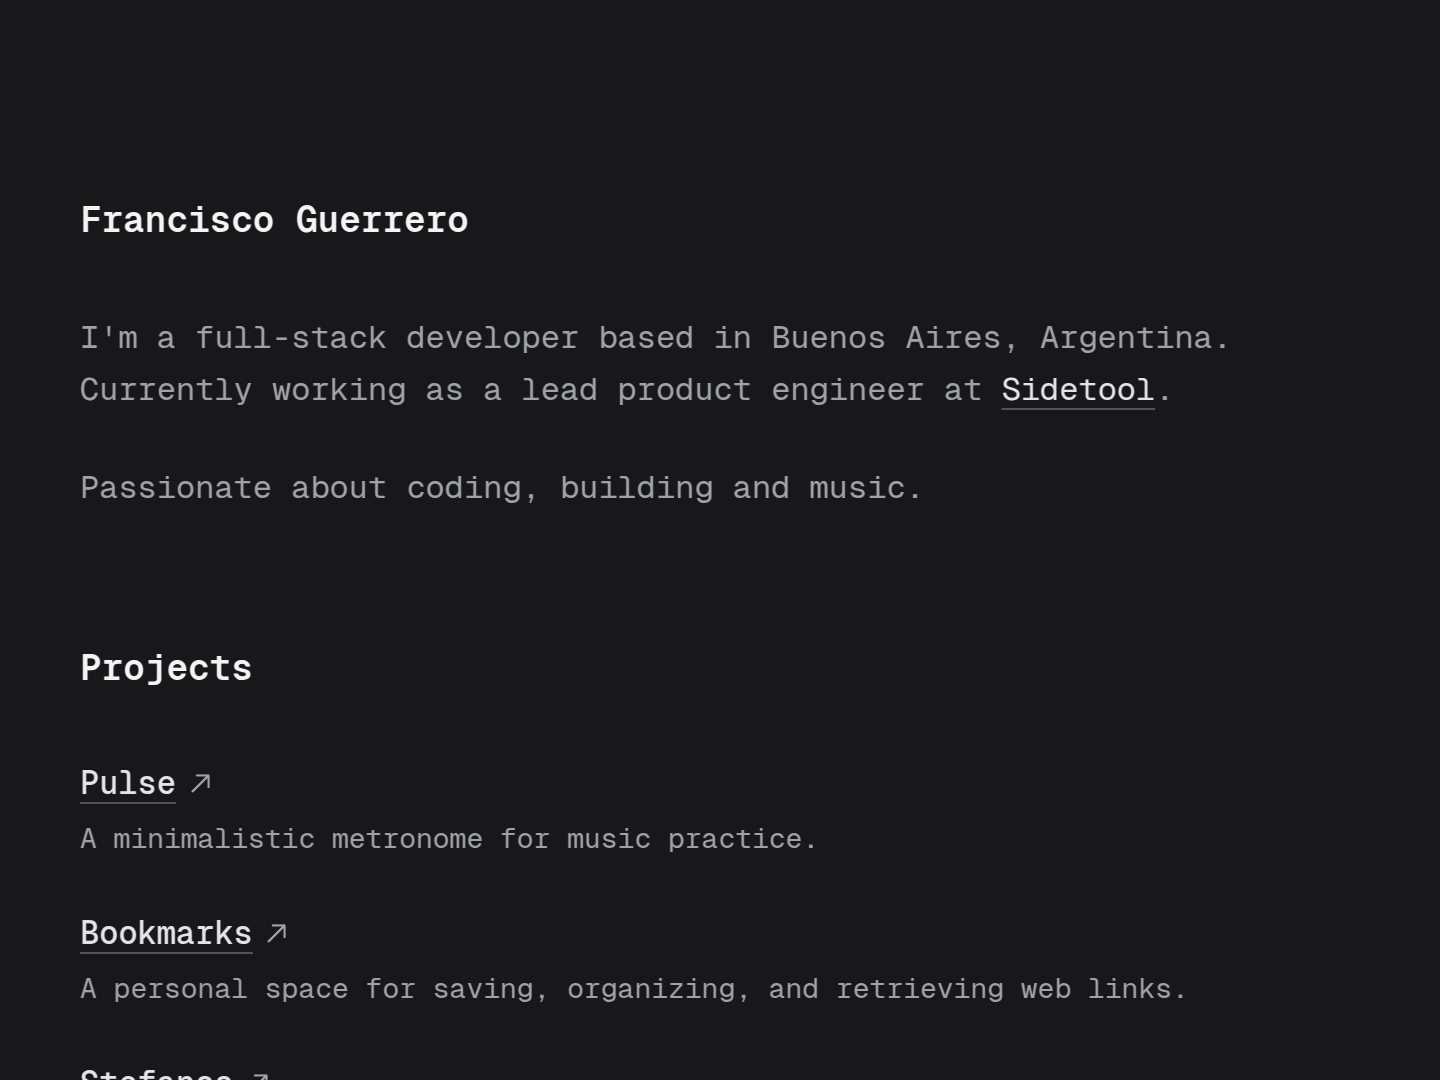Visit the Bookmarks project link

coord(166,933)
